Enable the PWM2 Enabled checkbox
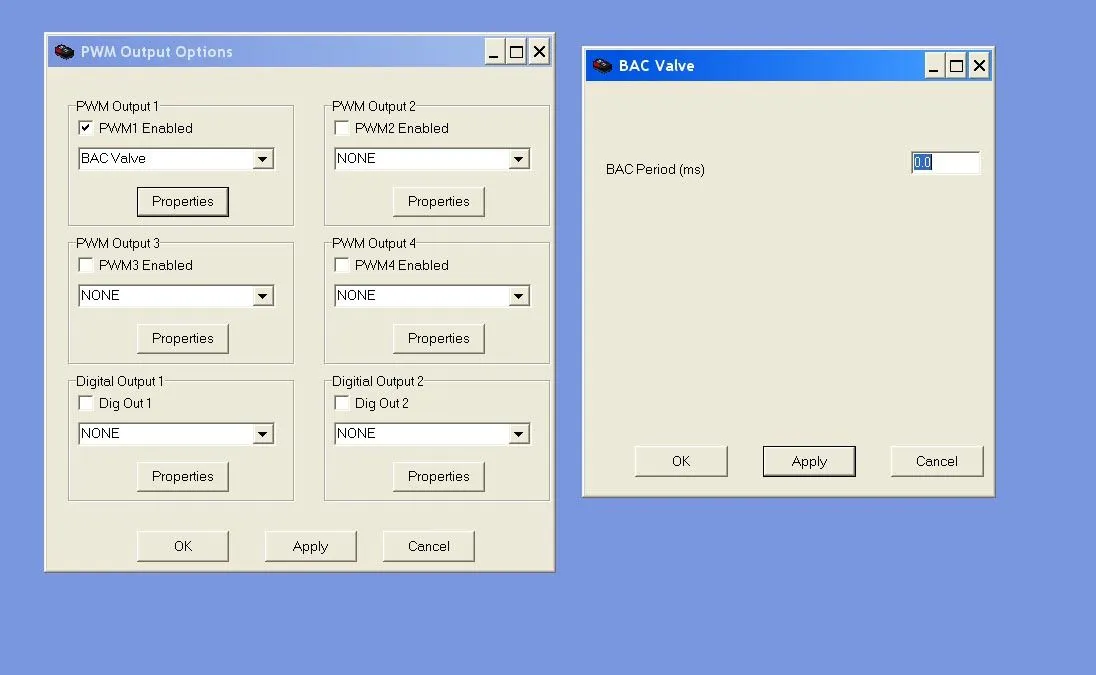The width and height of the screenshot is (1096, 675). tap(342, 128)
